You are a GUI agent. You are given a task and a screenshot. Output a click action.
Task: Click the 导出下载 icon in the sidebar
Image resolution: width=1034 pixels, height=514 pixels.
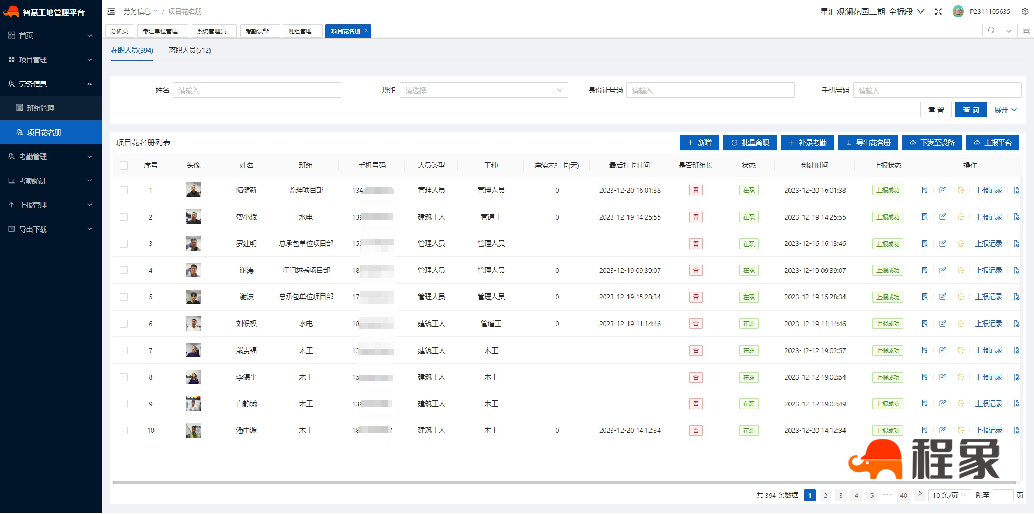[11, 229]
